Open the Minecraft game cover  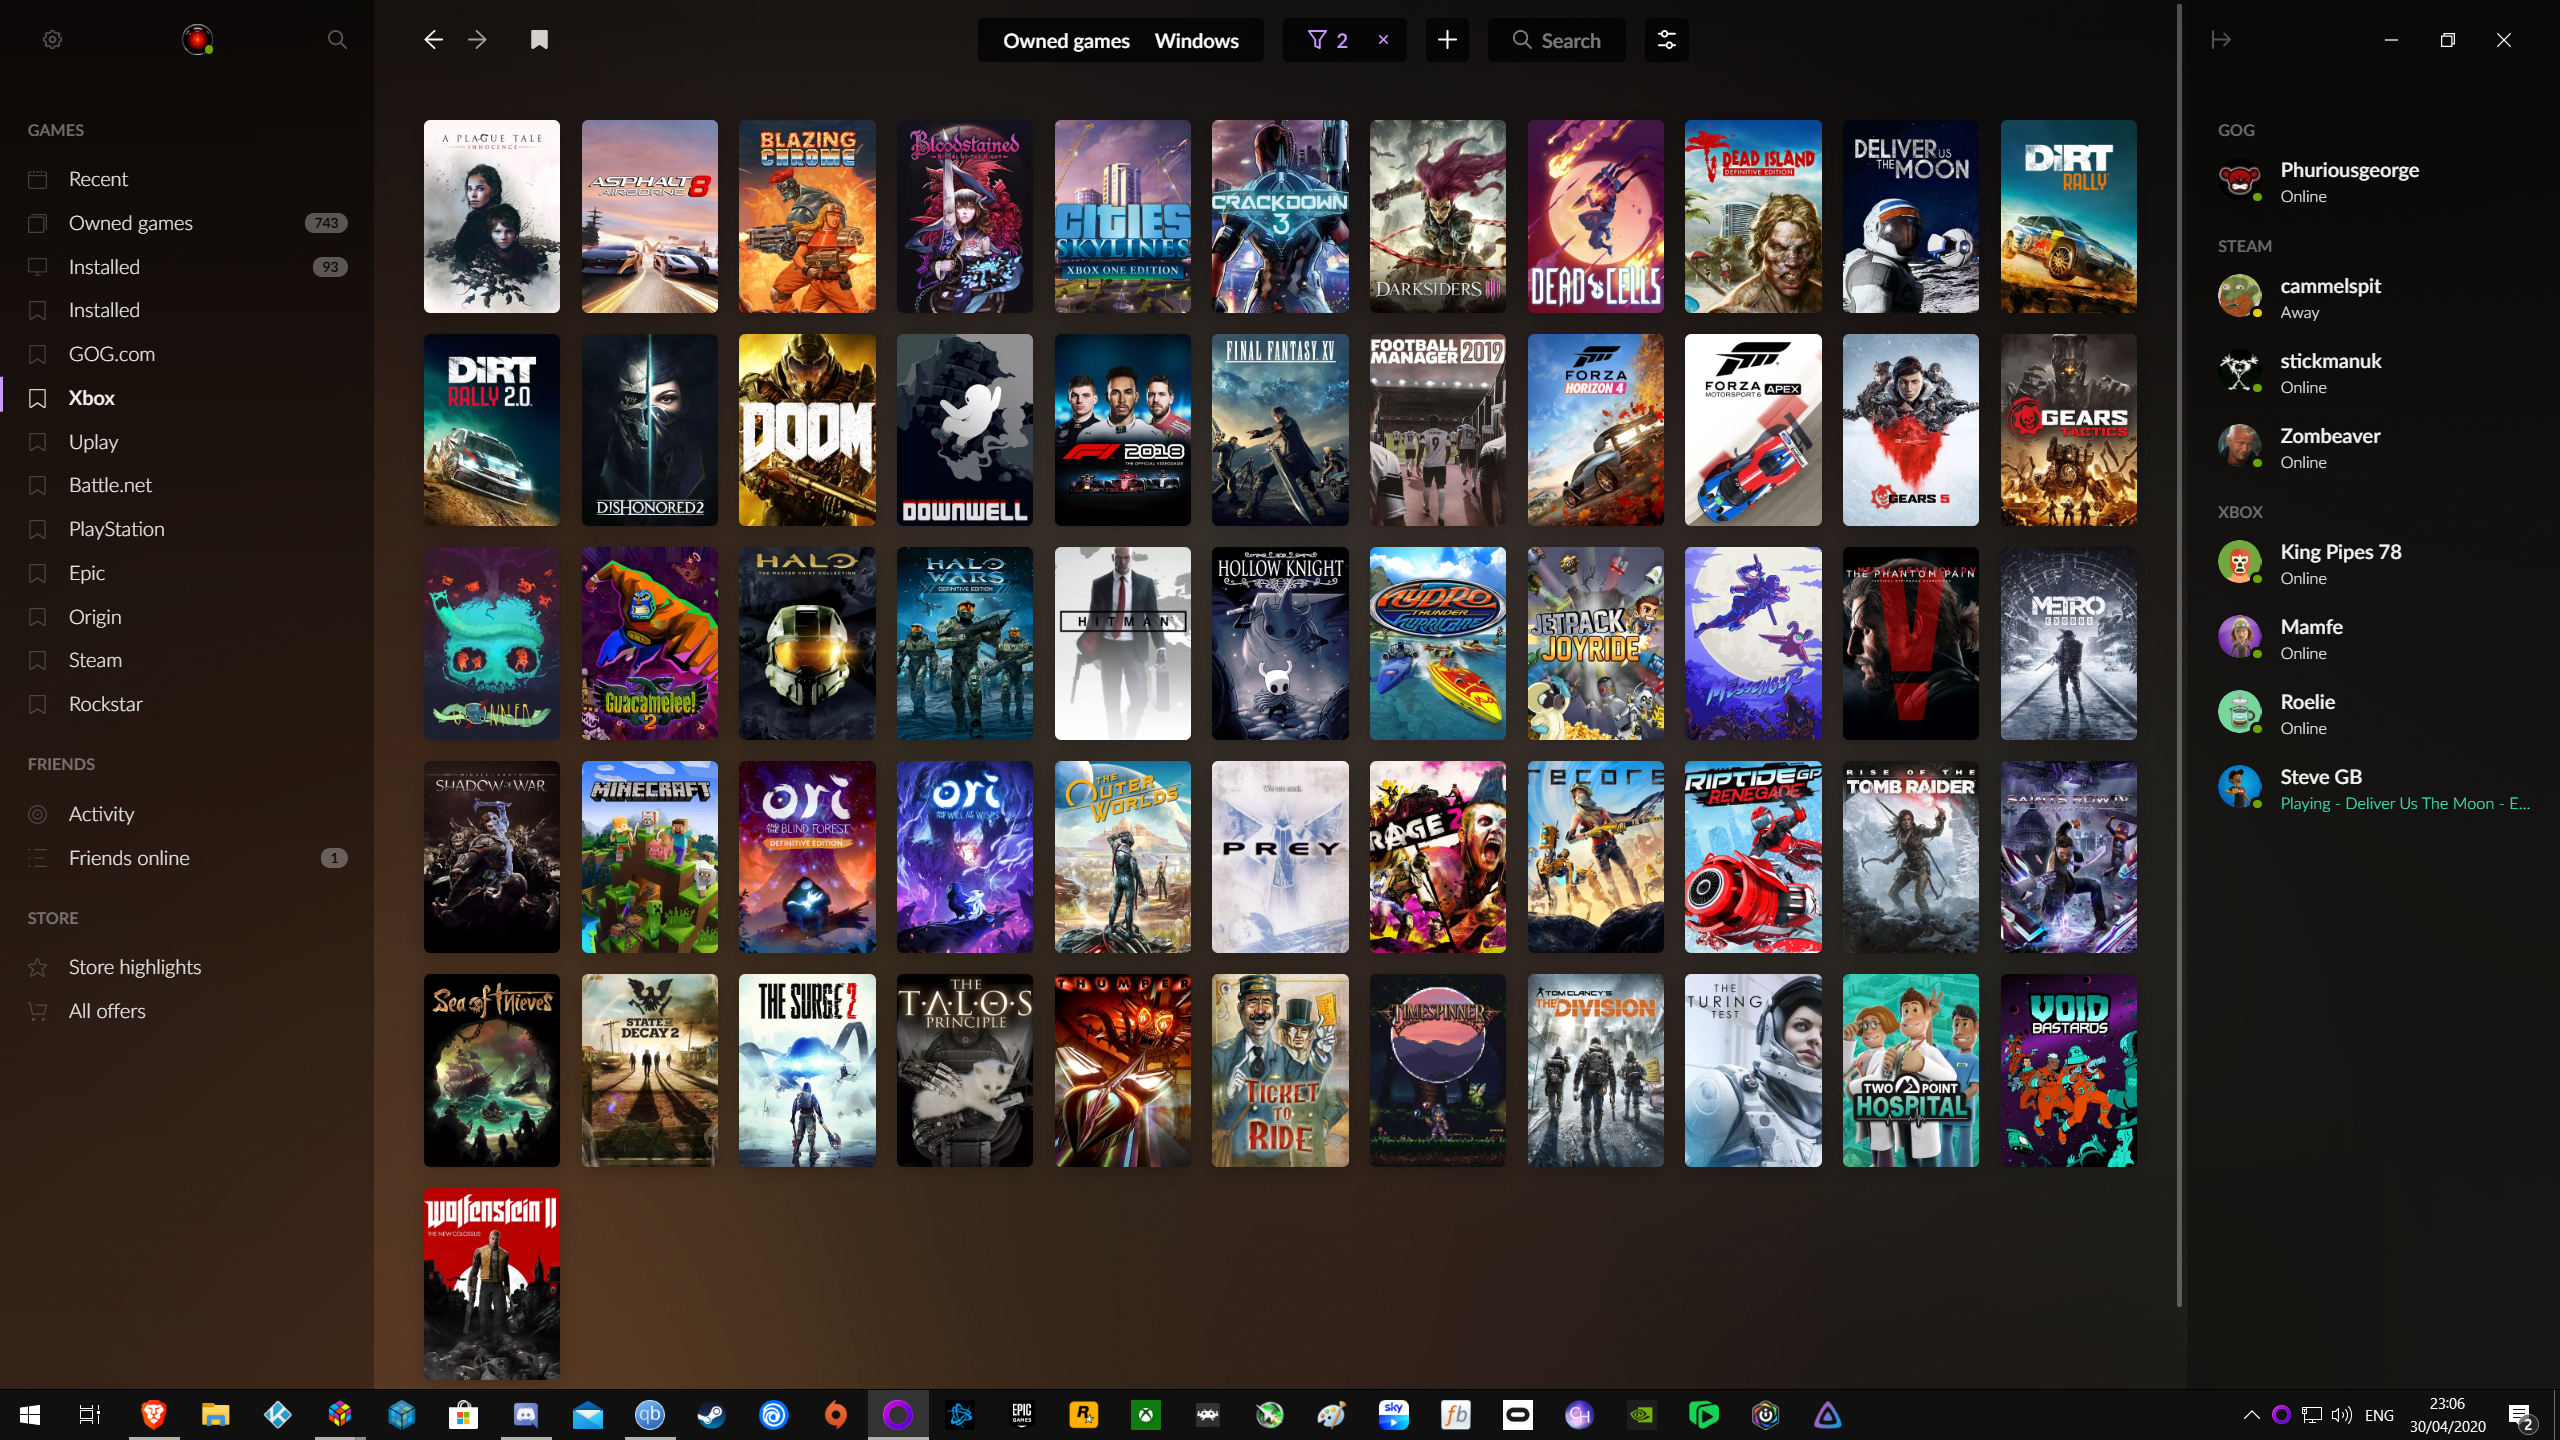tap(649, 857)
